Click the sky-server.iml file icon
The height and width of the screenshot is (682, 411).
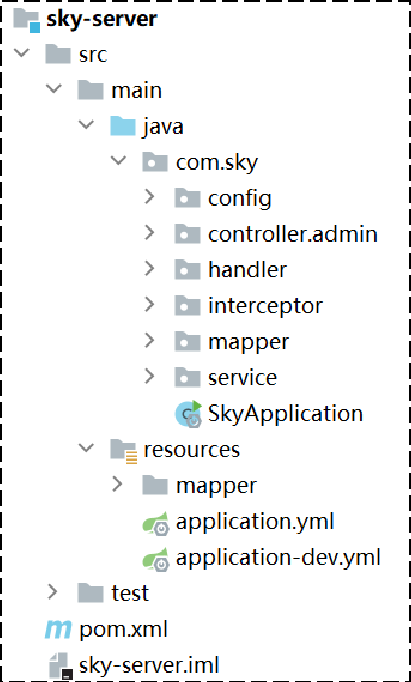tap(59, 666)
